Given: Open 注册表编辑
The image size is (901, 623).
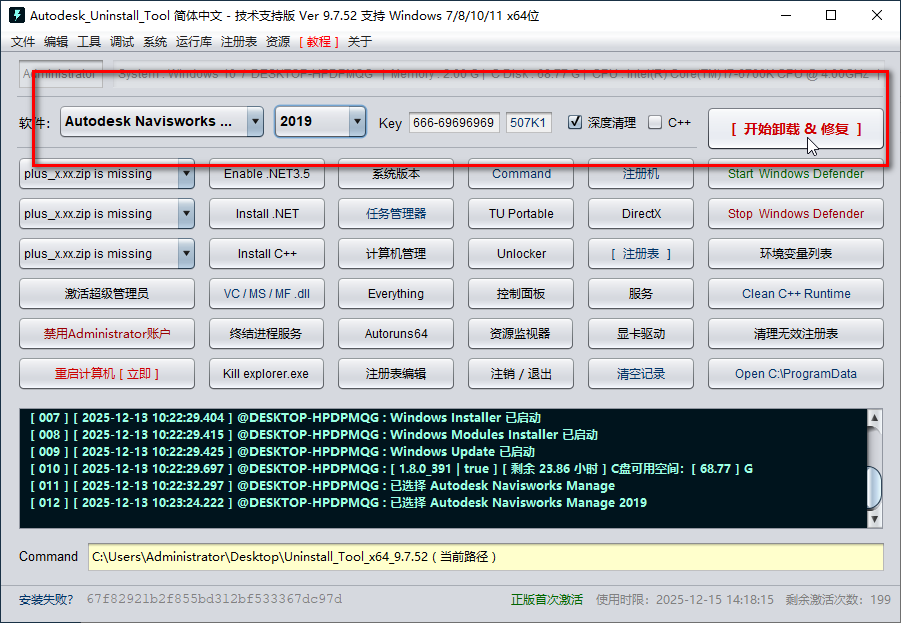Looking at the screenshot, I should [x=396, y=374].
